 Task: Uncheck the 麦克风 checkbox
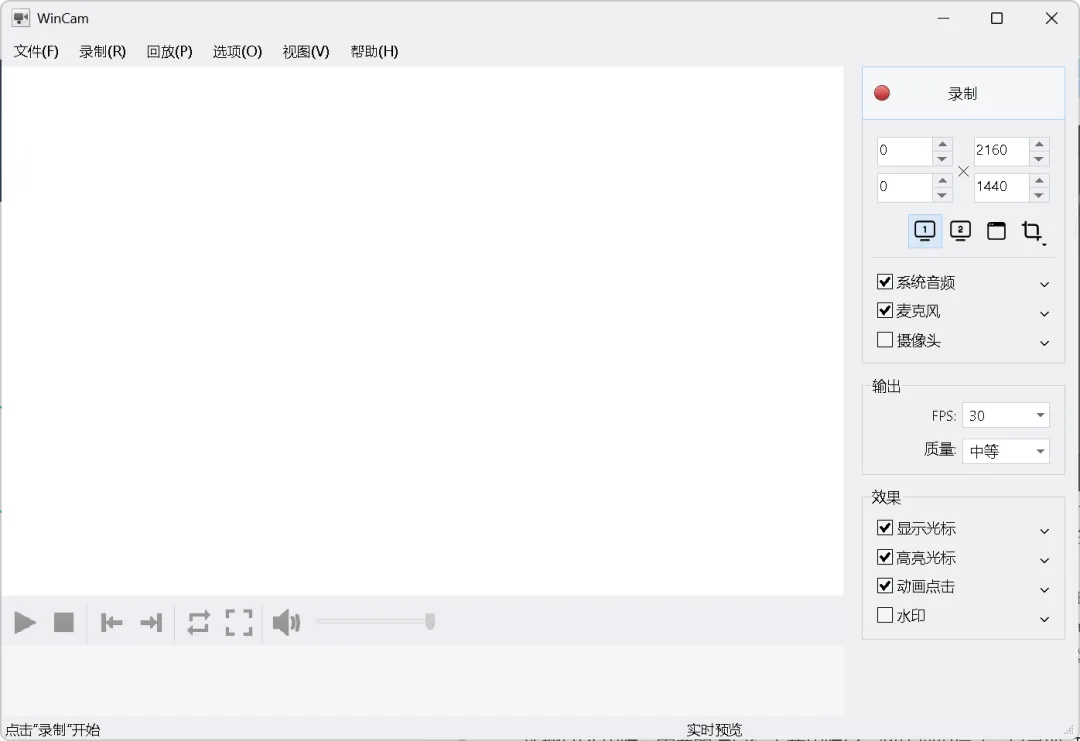tap(885, 311)
